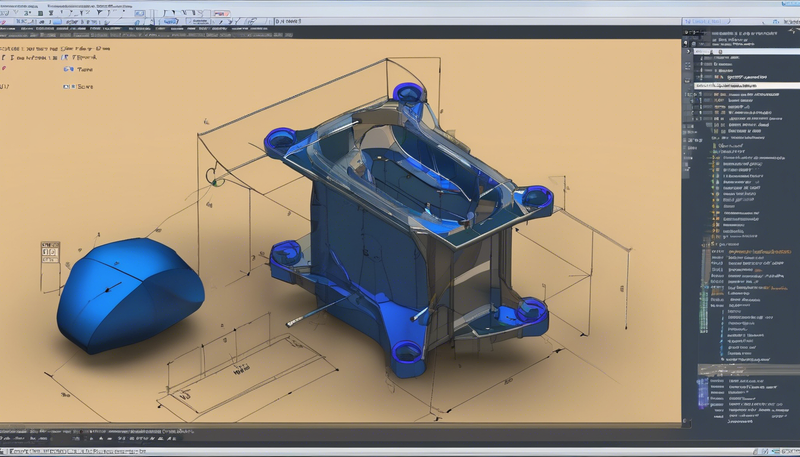Select the large blue bracket housing model
800x457 pixels.
pyautogui.click(x=408, y=230)
